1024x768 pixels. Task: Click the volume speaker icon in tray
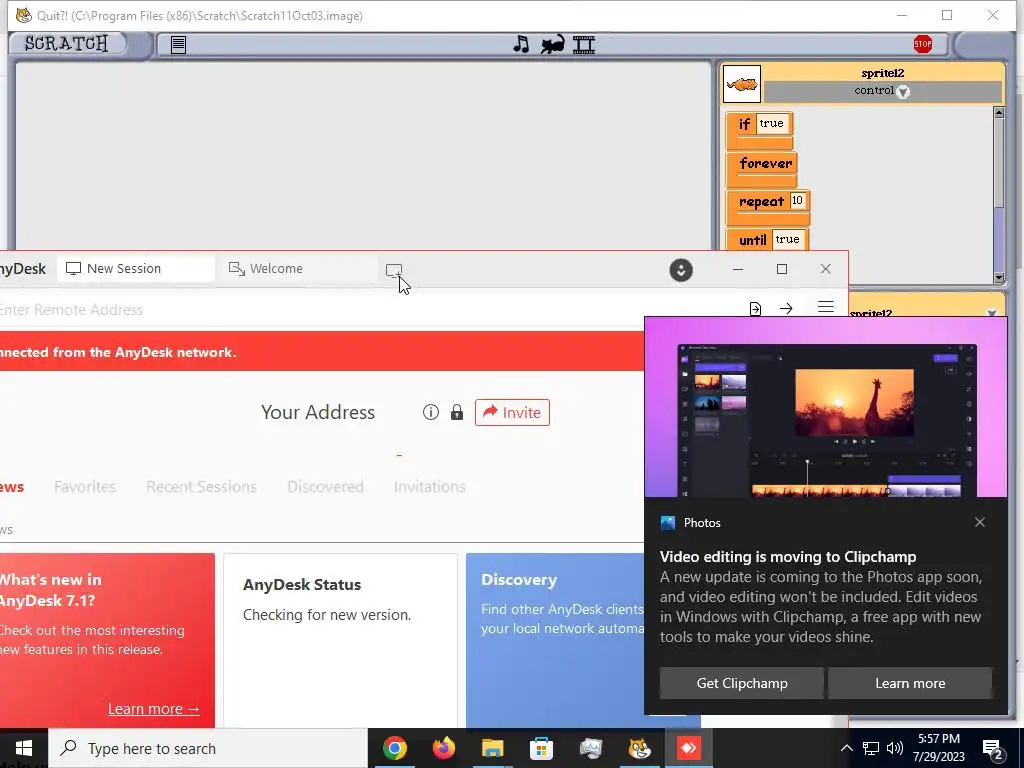click(x=895, y=748)
